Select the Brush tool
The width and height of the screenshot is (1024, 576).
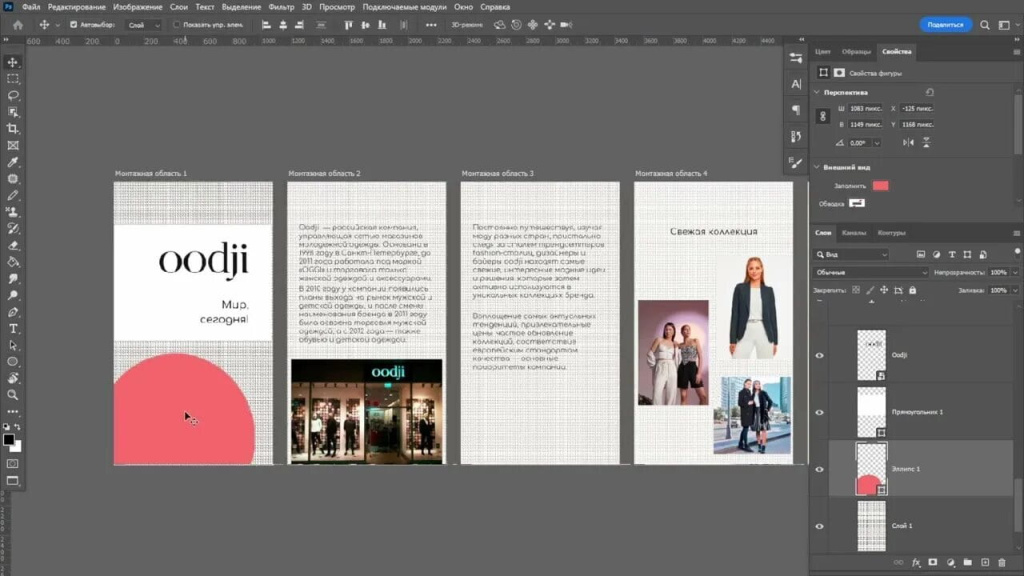pos(12,195)
